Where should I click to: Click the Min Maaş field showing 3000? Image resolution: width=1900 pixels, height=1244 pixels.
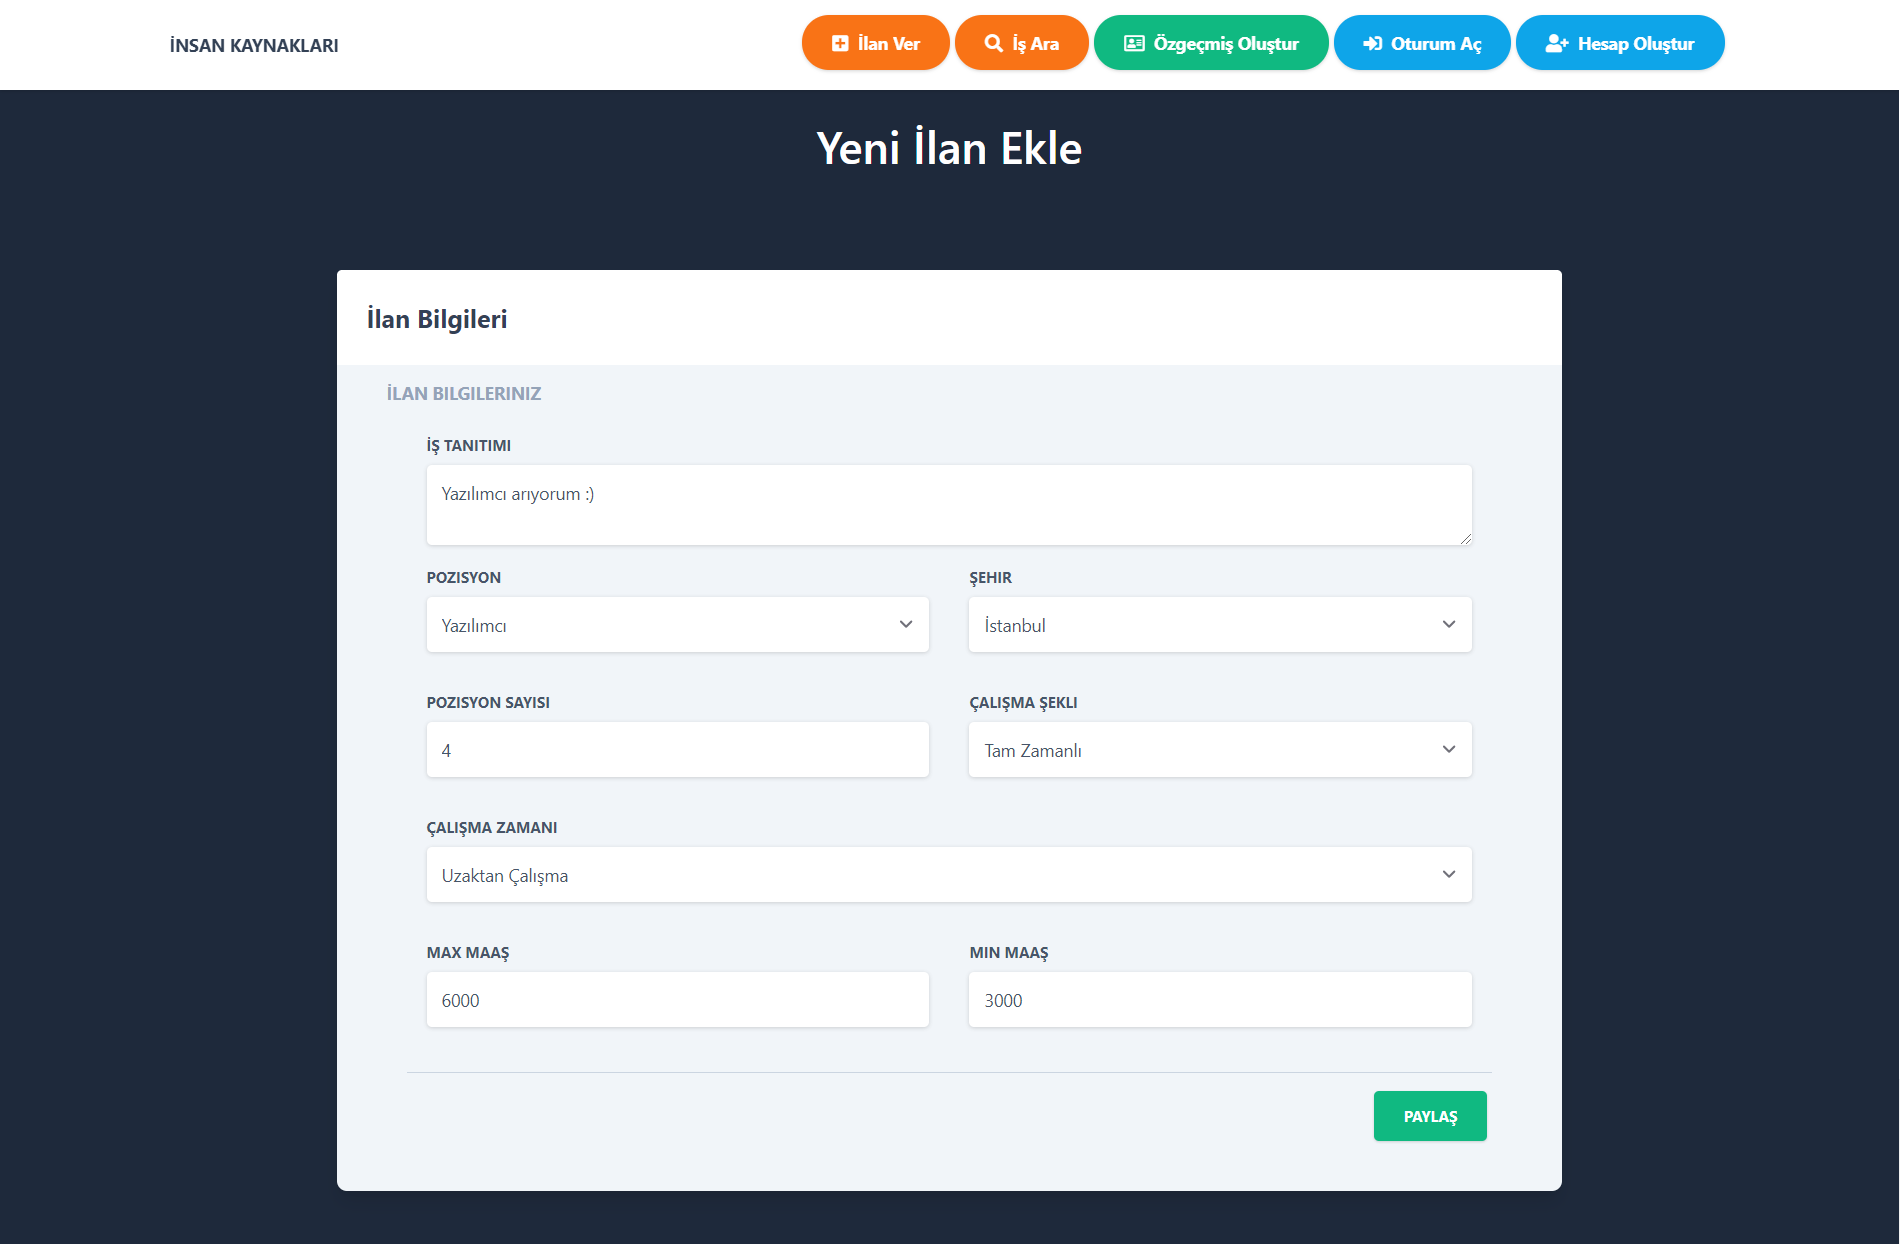1219,999
